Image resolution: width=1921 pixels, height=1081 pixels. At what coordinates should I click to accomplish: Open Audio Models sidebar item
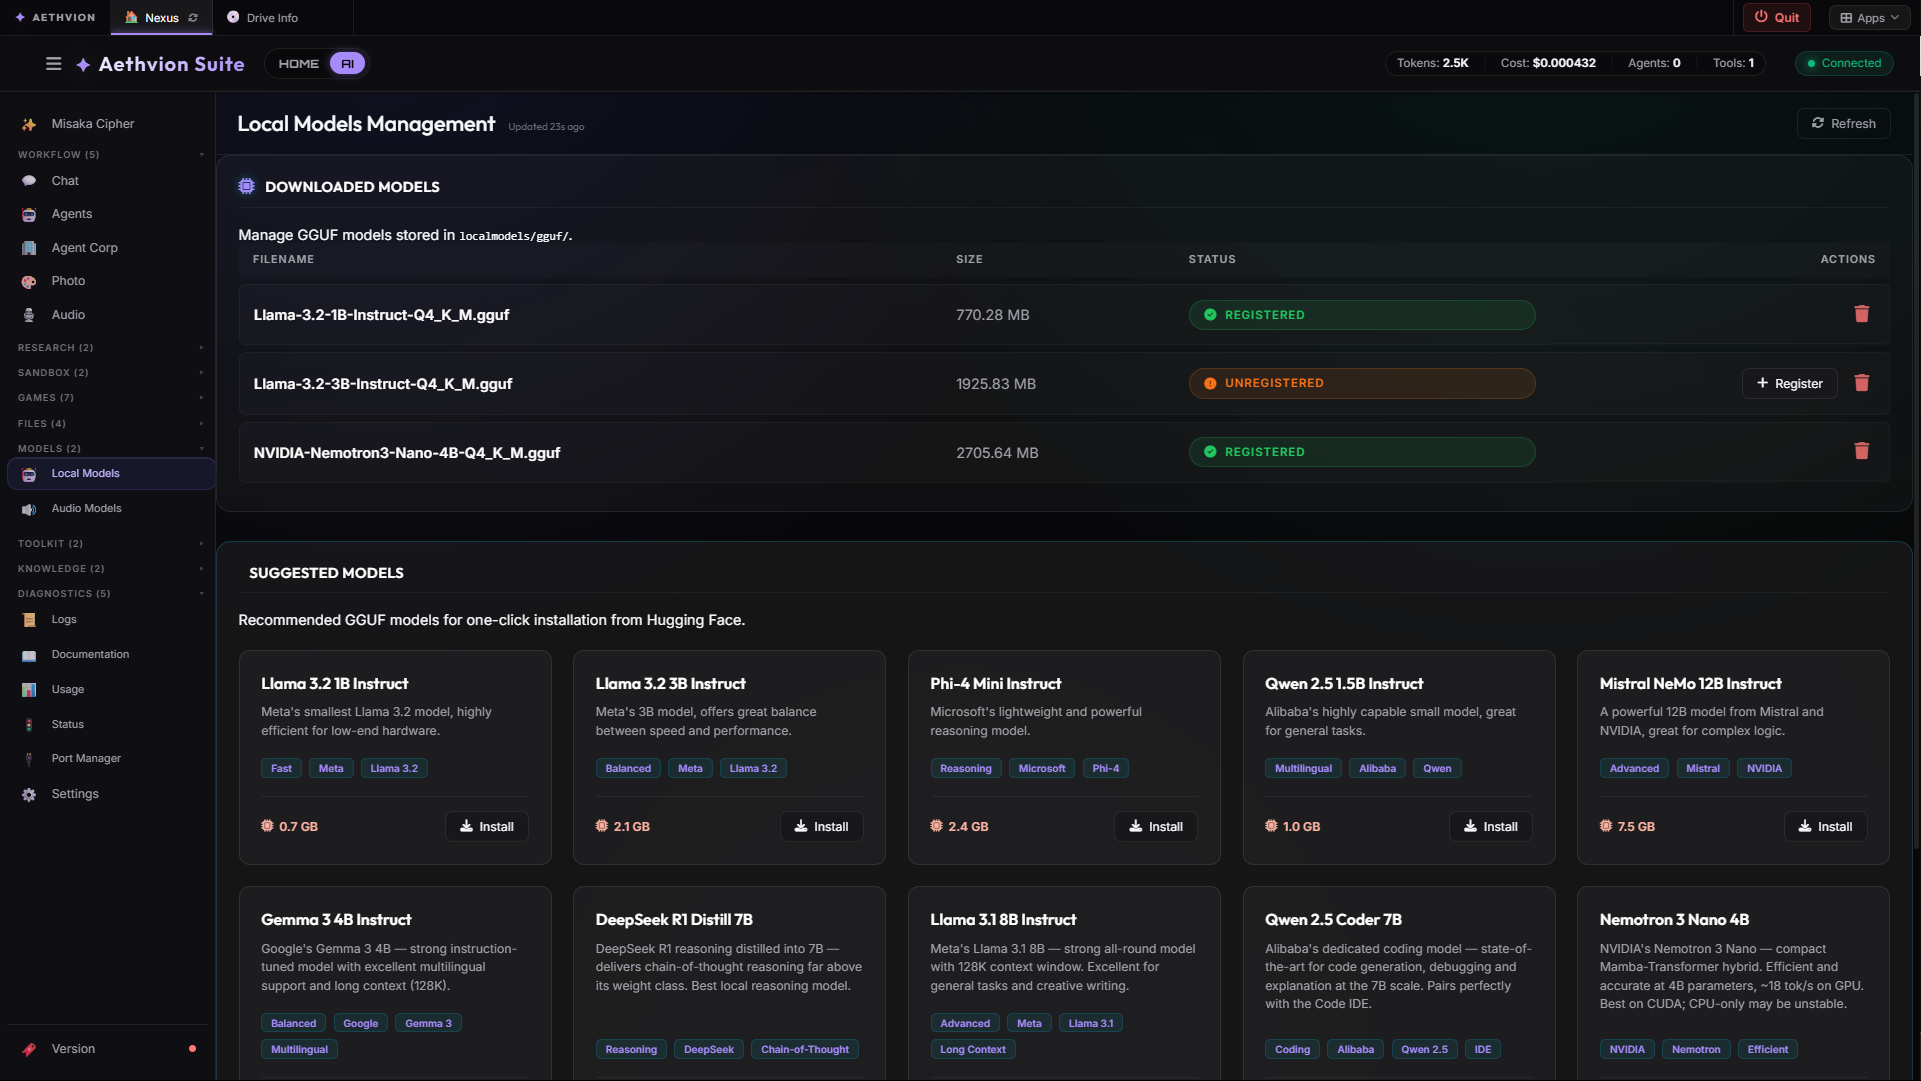tap(86, 508)
